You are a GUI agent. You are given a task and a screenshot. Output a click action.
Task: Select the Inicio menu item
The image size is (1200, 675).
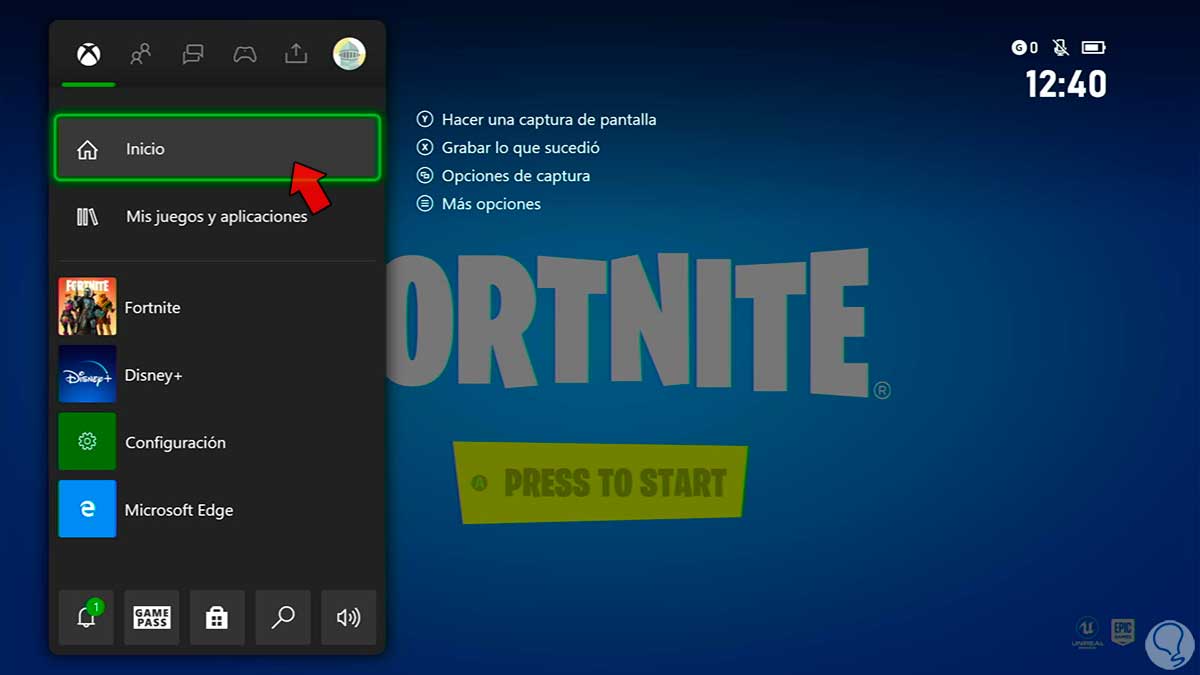point(217,148)
